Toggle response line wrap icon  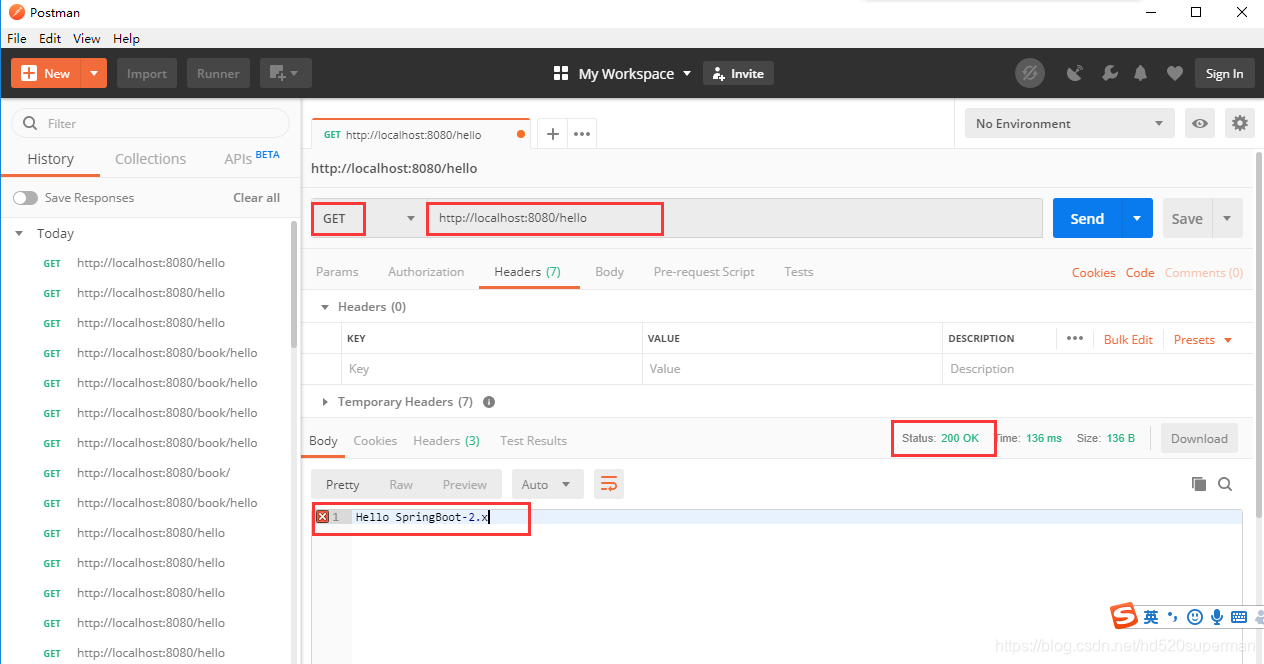[x=608, y=484]
